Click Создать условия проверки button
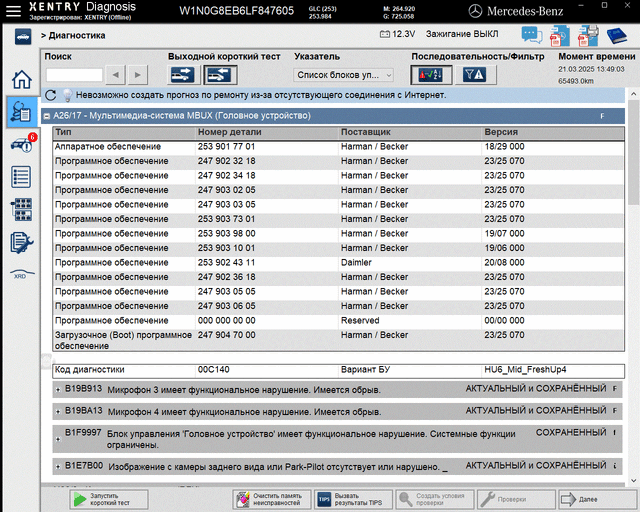 pyautogui.click(x=435, y=499)
